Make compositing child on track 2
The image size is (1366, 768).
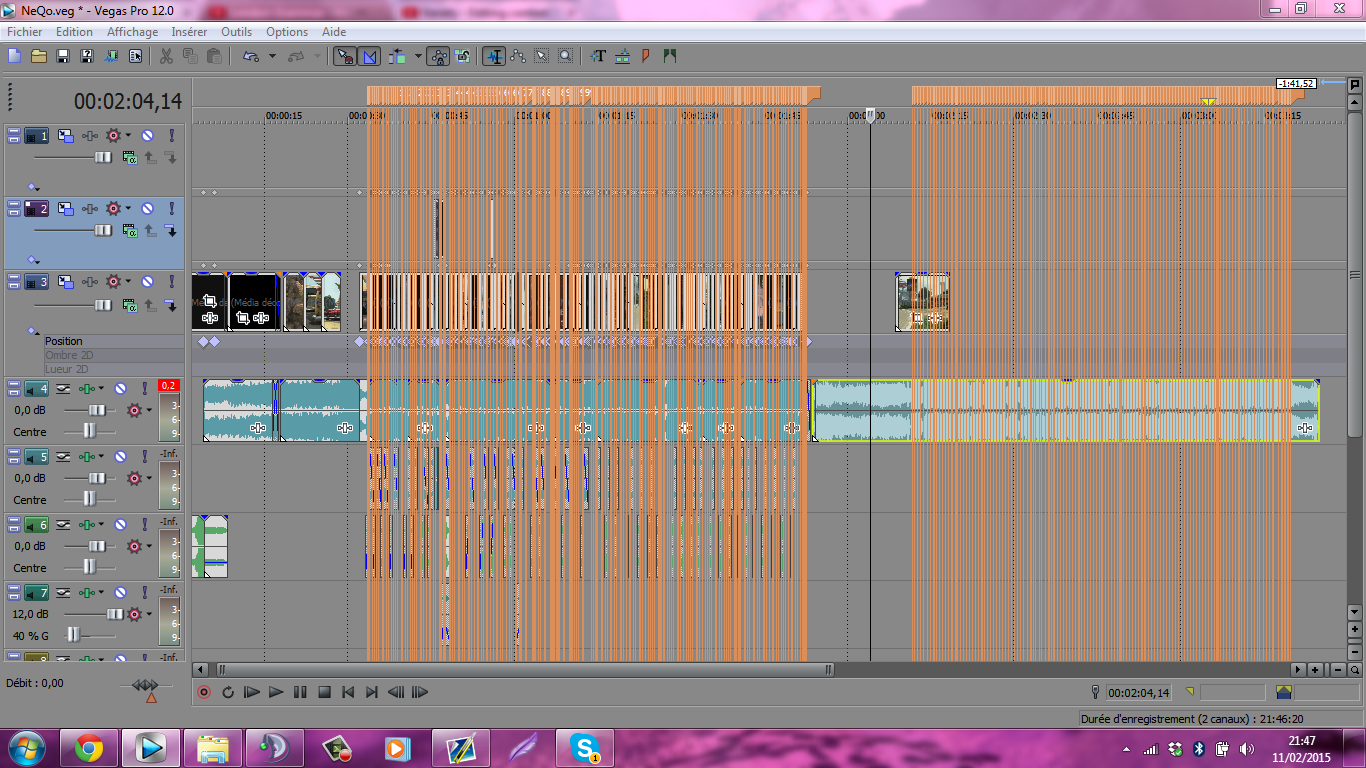pos(170,230)
